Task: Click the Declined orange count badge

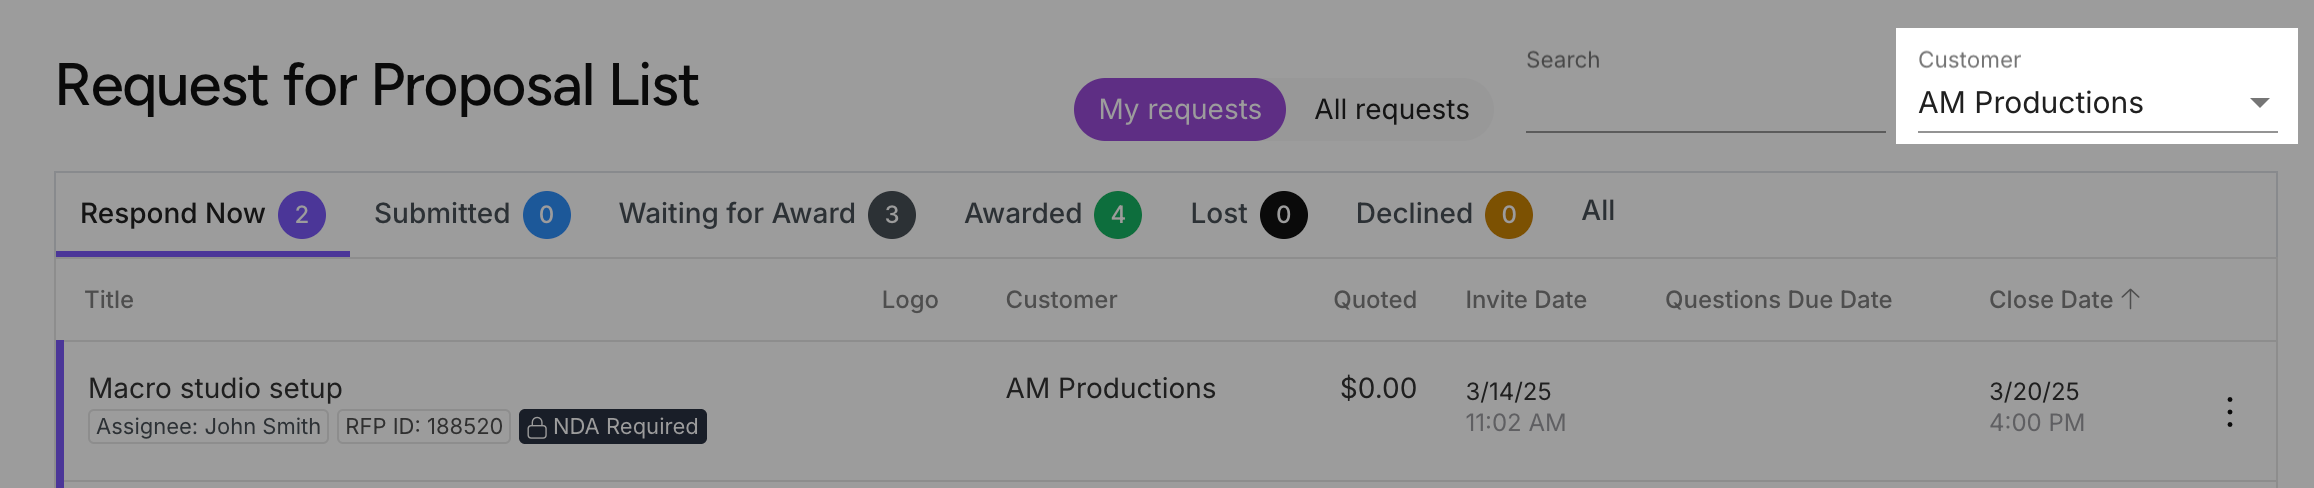Action: [1509, 214]
